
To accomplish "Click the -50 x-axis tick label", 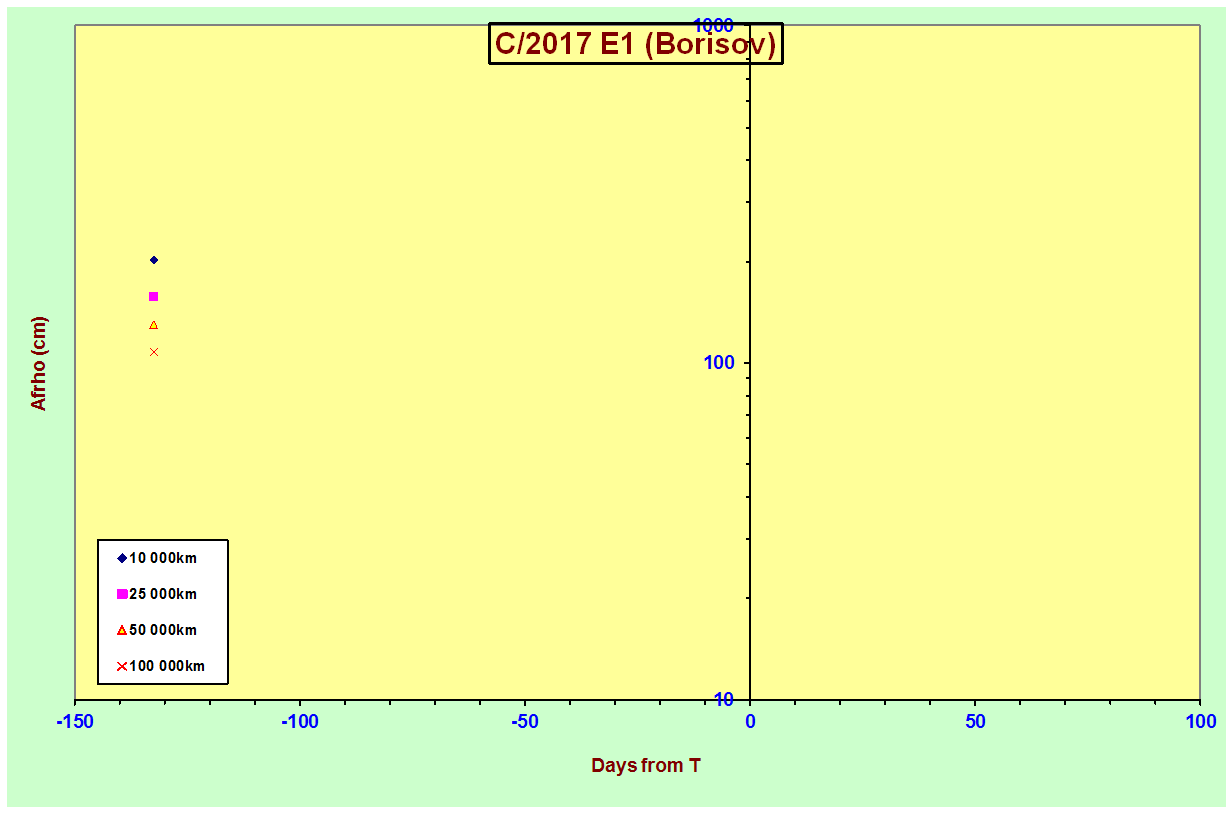I will 525,721.
